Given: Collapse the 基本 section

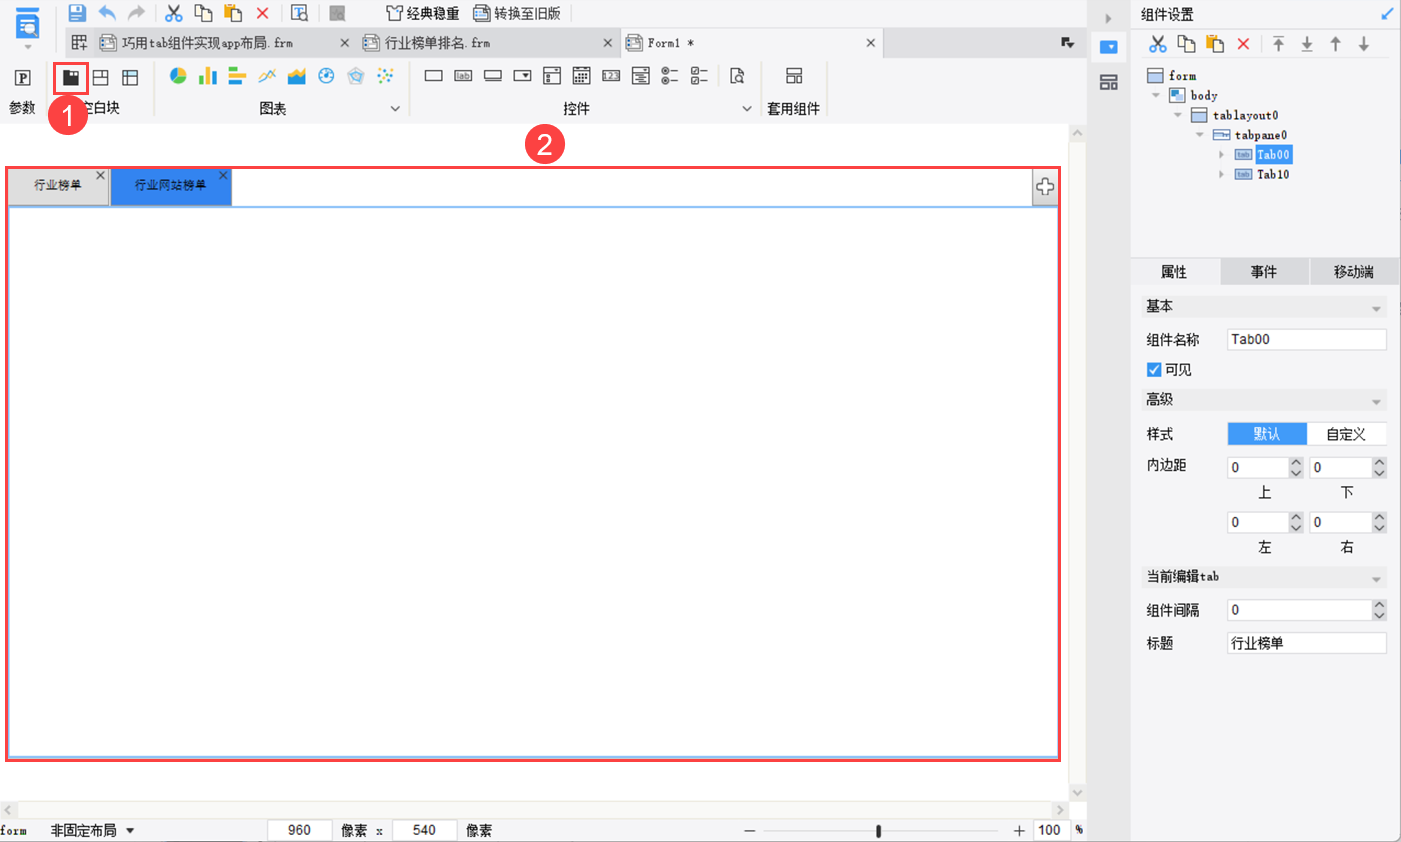Looking at the screenshot, I should (1376, 308).
